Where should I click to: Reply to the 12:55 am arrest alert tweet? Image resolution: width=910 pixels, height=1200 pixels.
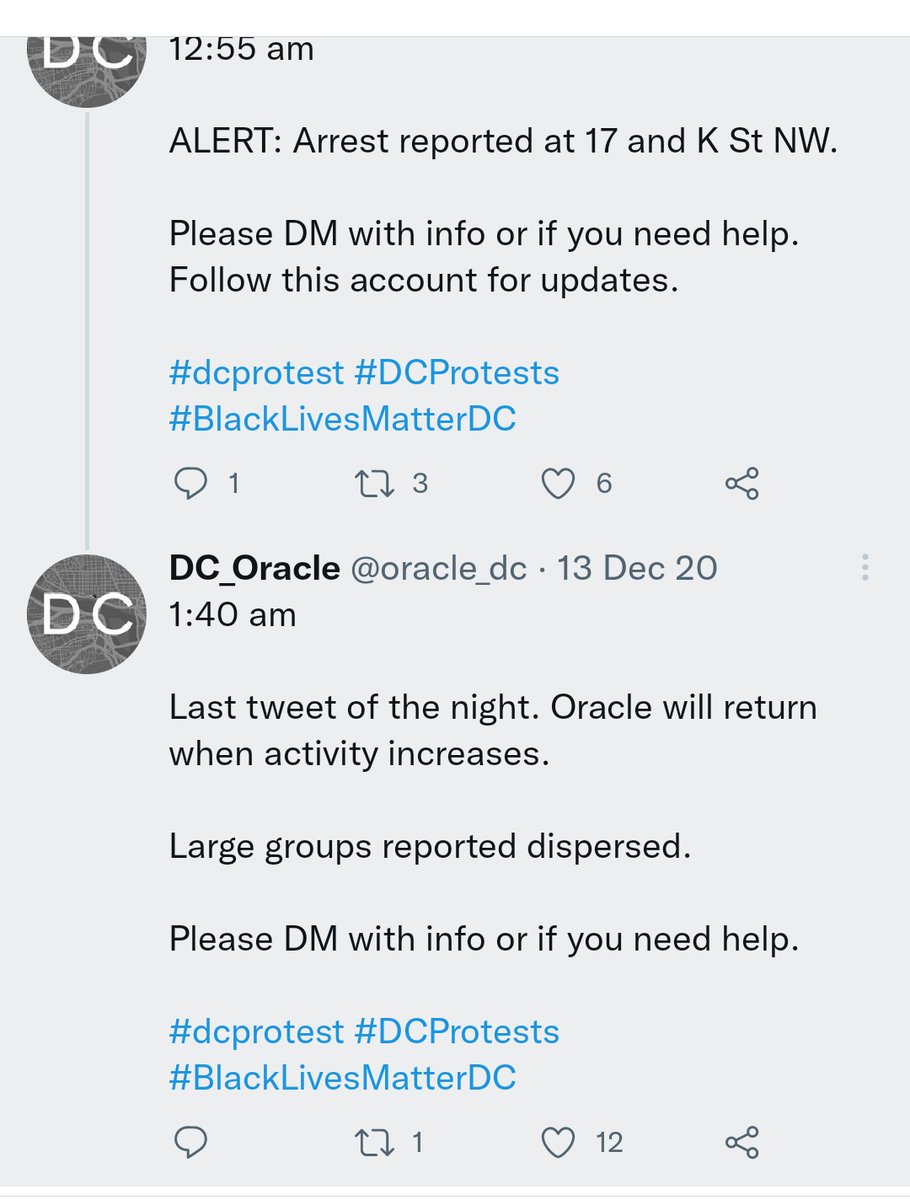tap(190, 484)
